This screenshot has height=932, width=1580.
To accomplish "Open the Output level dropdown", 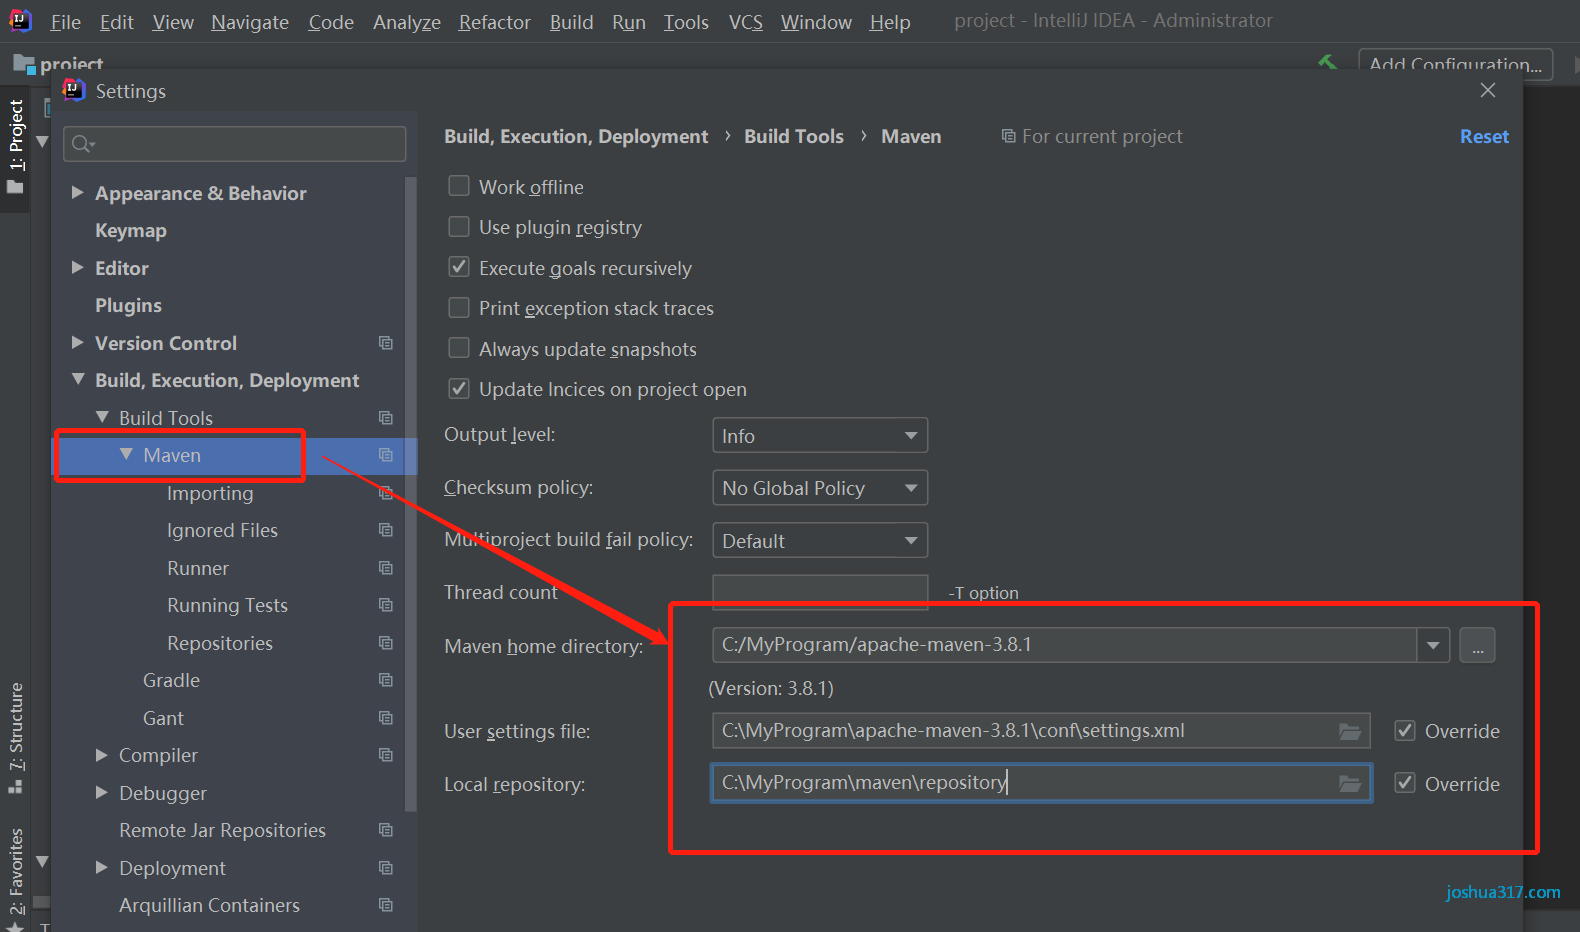I will pos(820,436).
